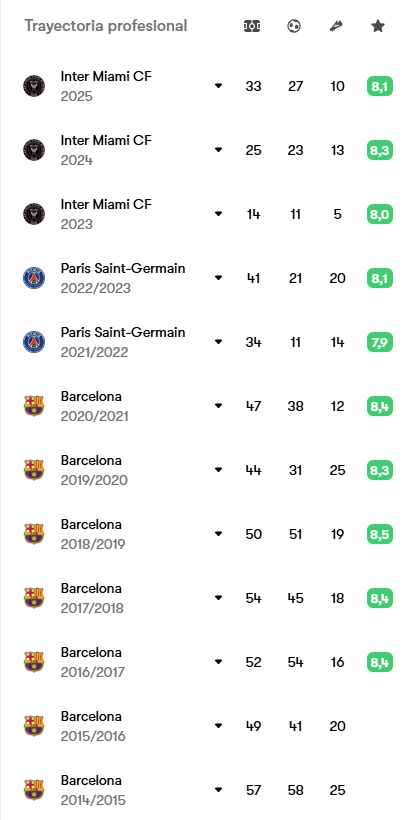Click the assists boot header icon

point(336,26)
